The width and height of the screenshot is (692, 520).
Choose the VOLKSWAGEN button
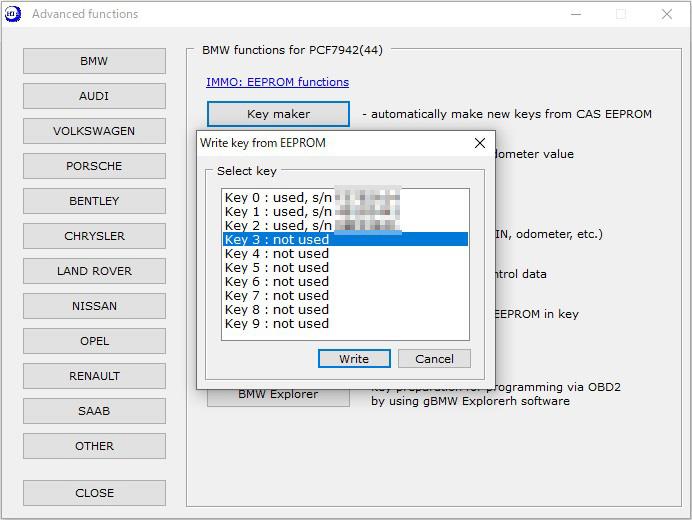[x=94, y=131]
